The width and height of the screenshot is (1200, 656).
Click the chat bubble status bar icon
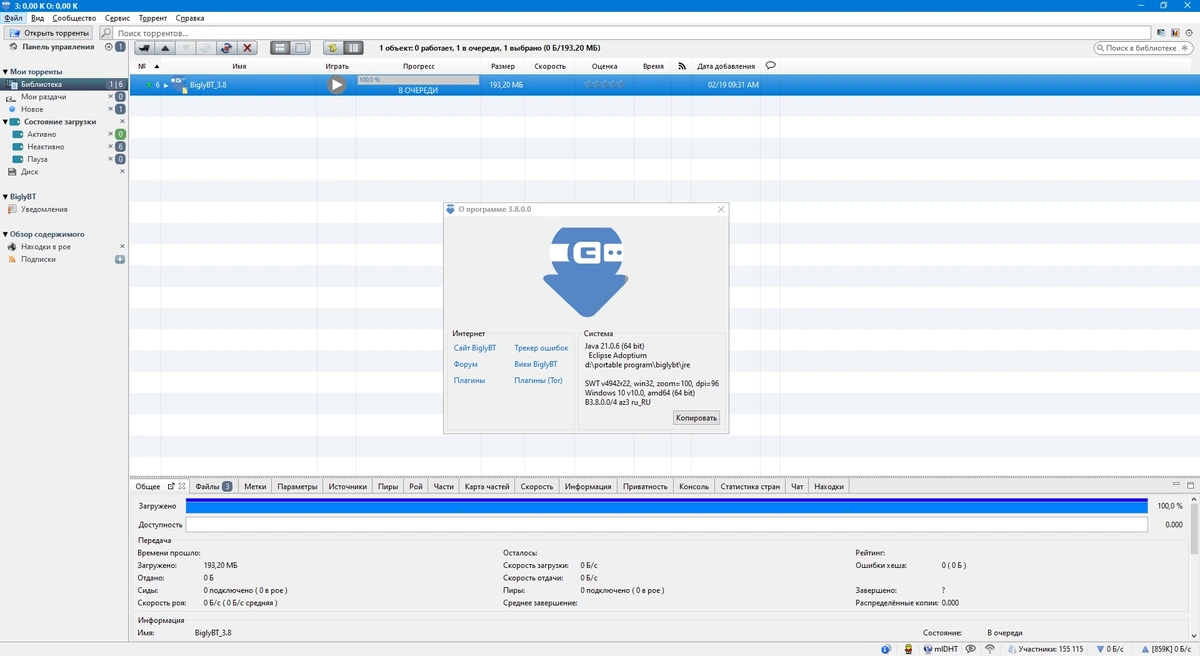[x=970, y=649]
